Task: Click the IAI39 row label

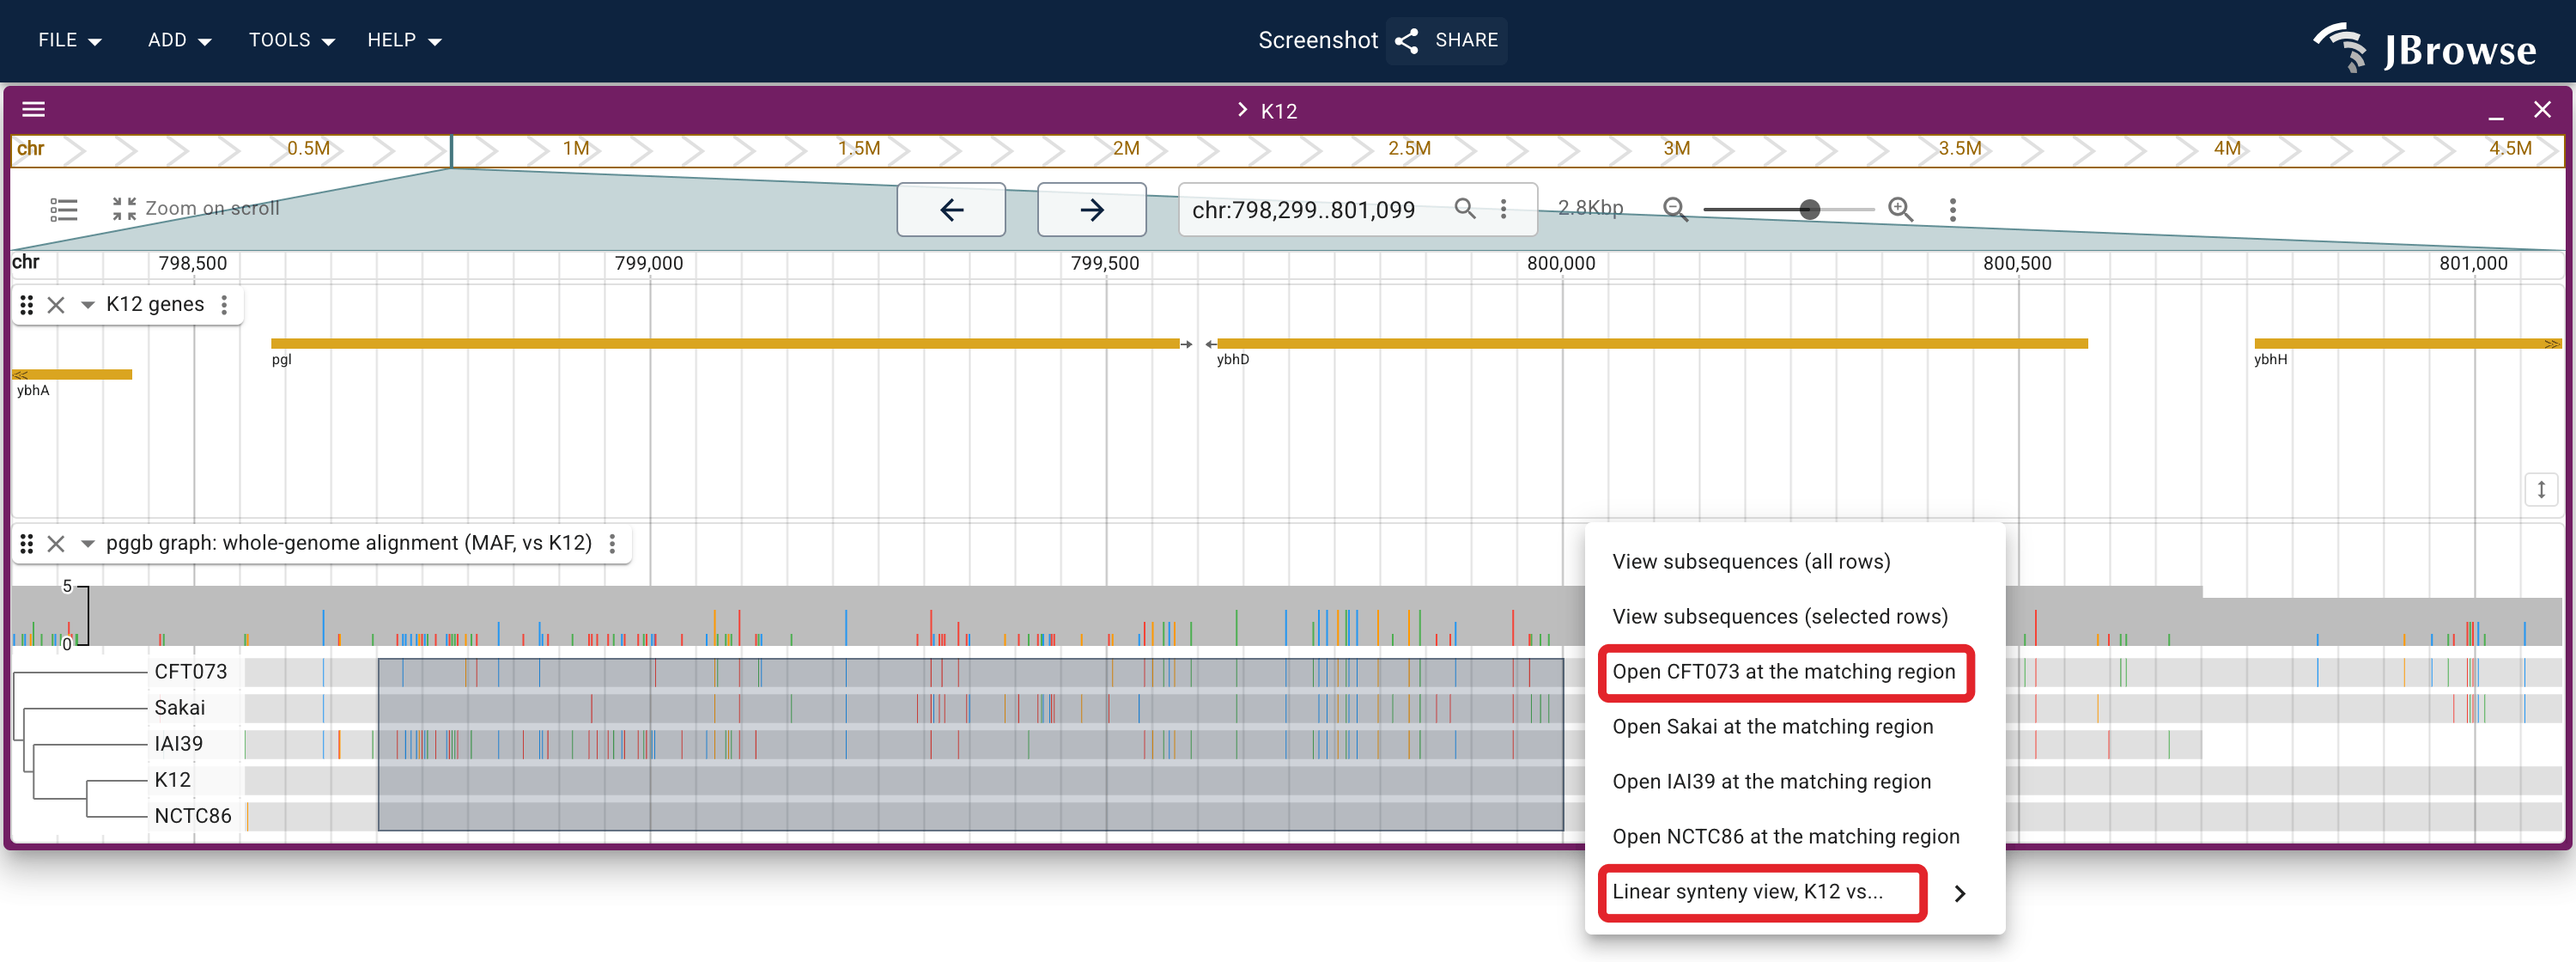Action: [x=178, y=743]
